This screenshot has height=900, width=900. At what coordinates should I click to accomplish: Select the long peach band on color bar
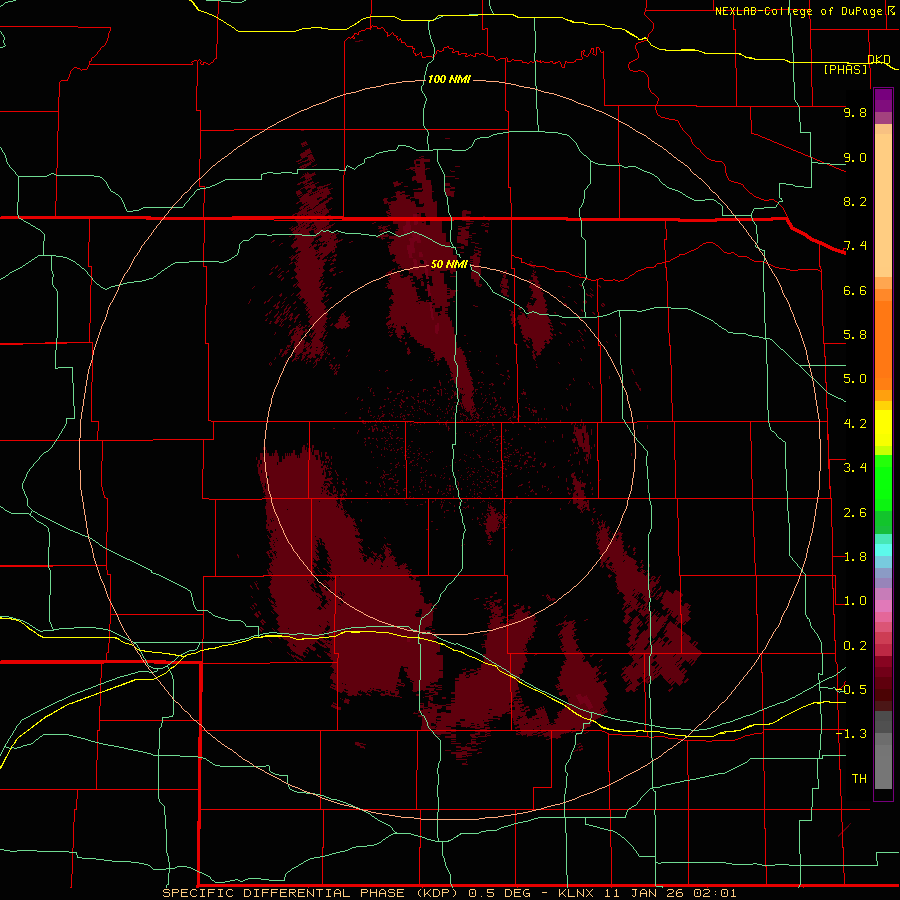(883, 205)
